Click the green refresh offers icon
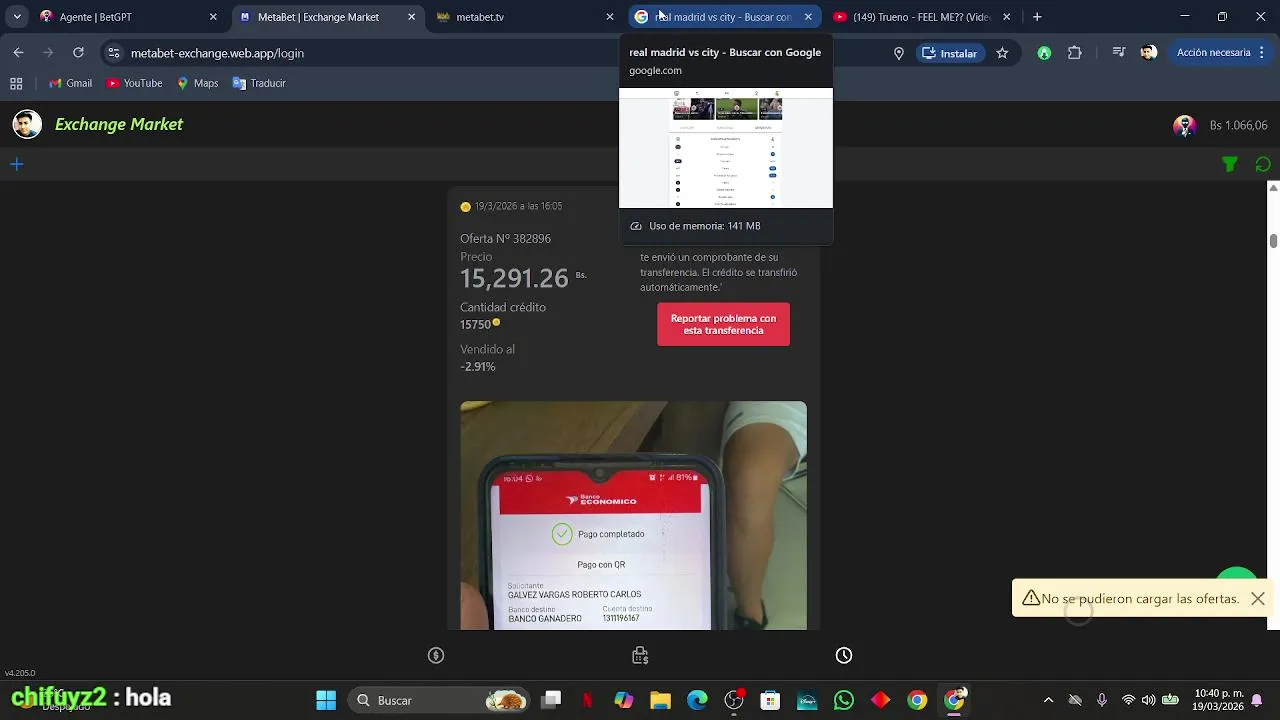Screen dimensions: 1280x720 click(x=1263, y=165)
